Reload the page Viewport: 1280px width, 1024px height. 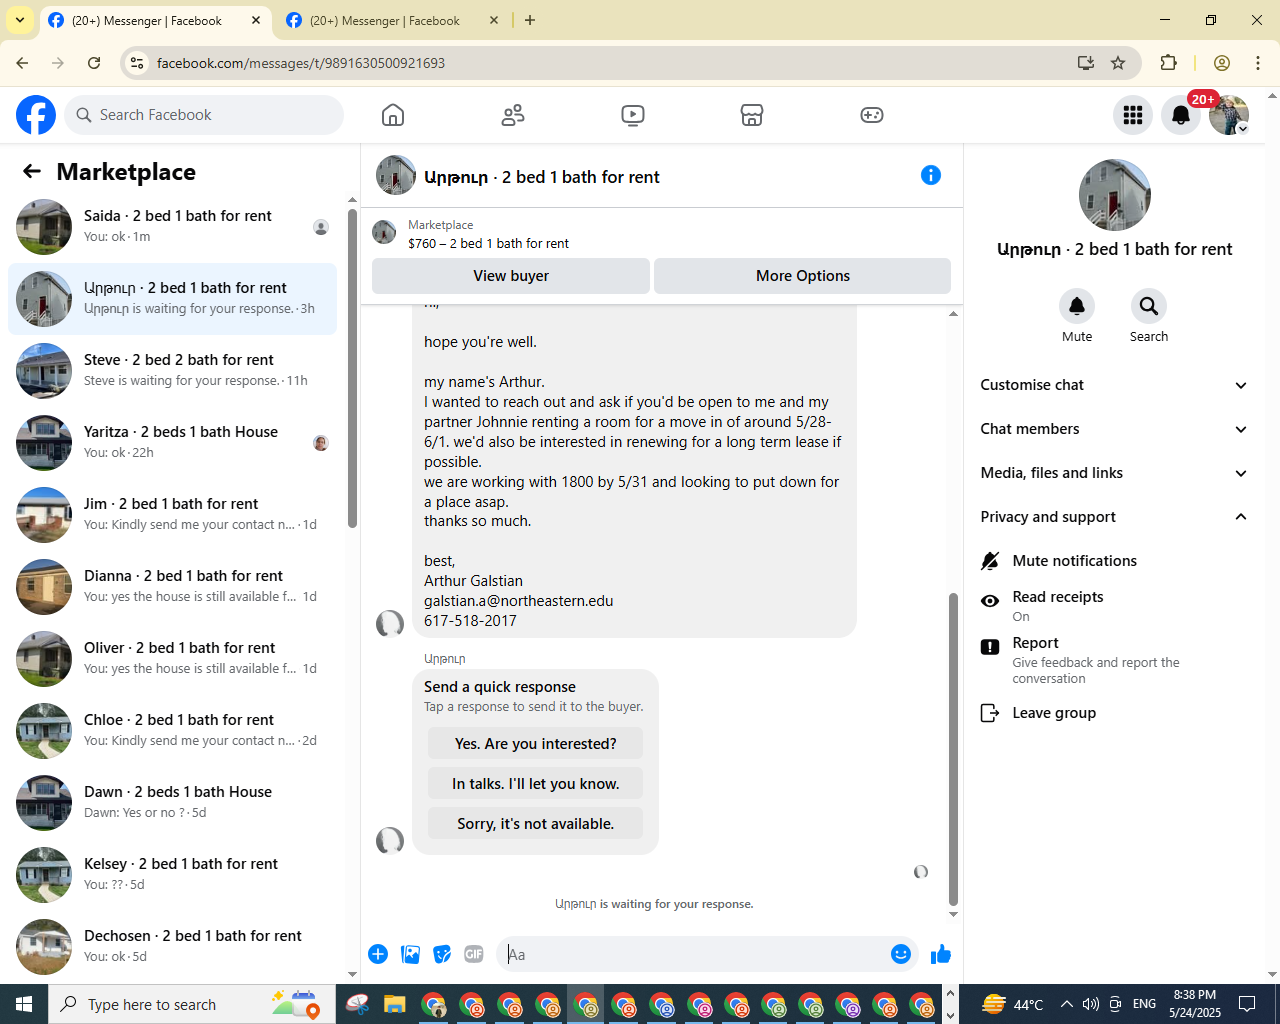click(x=94, y=63)
